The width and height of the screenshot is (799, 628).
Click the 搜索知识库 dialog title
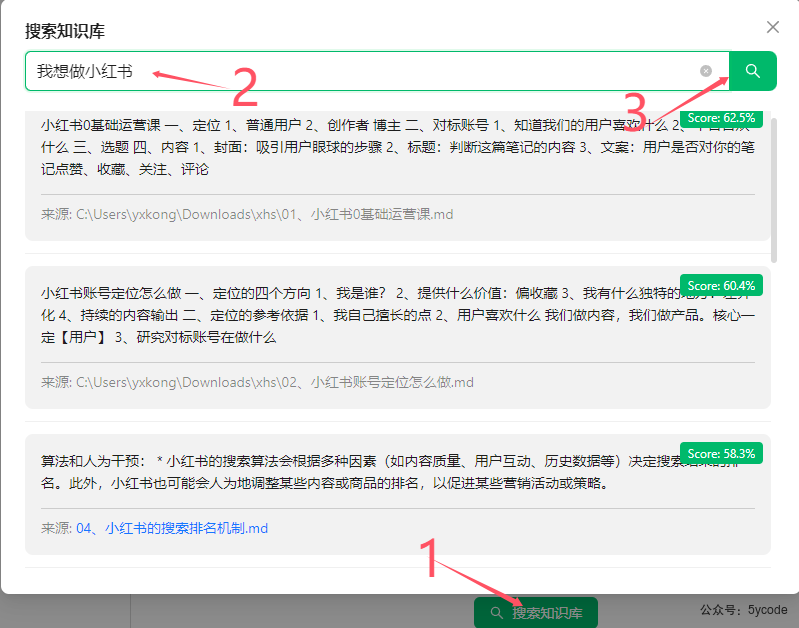pos(65,31)
